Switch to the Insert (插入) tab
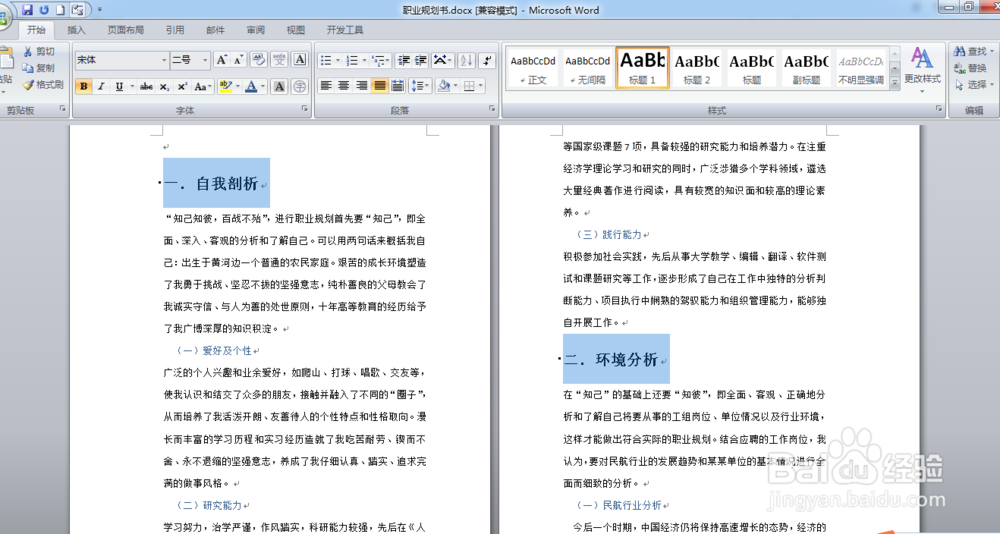 [76, 30]
